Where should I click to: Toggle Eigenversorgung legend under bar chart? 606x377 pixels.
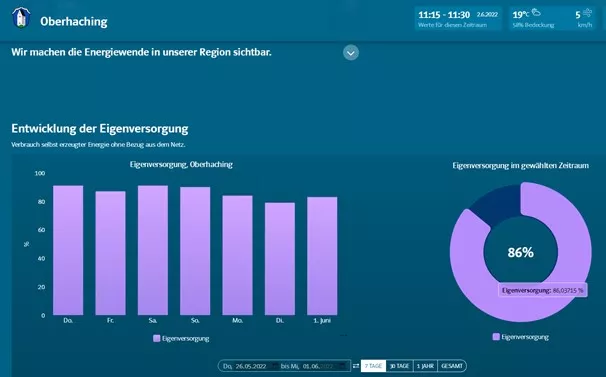click(x=181, y=339)
